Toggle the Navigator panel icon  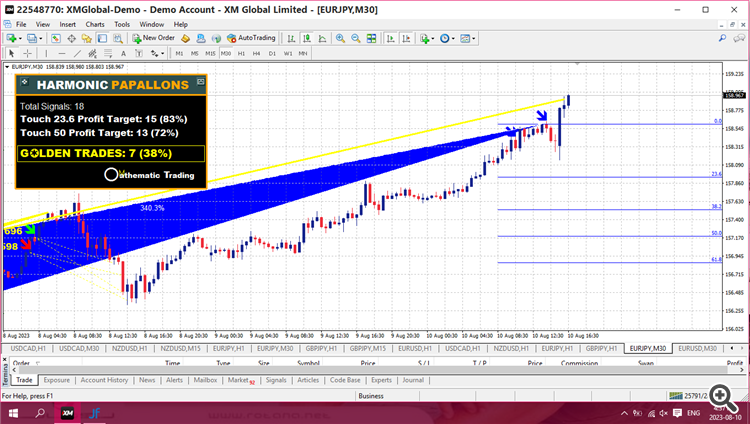tap(87, 38)
